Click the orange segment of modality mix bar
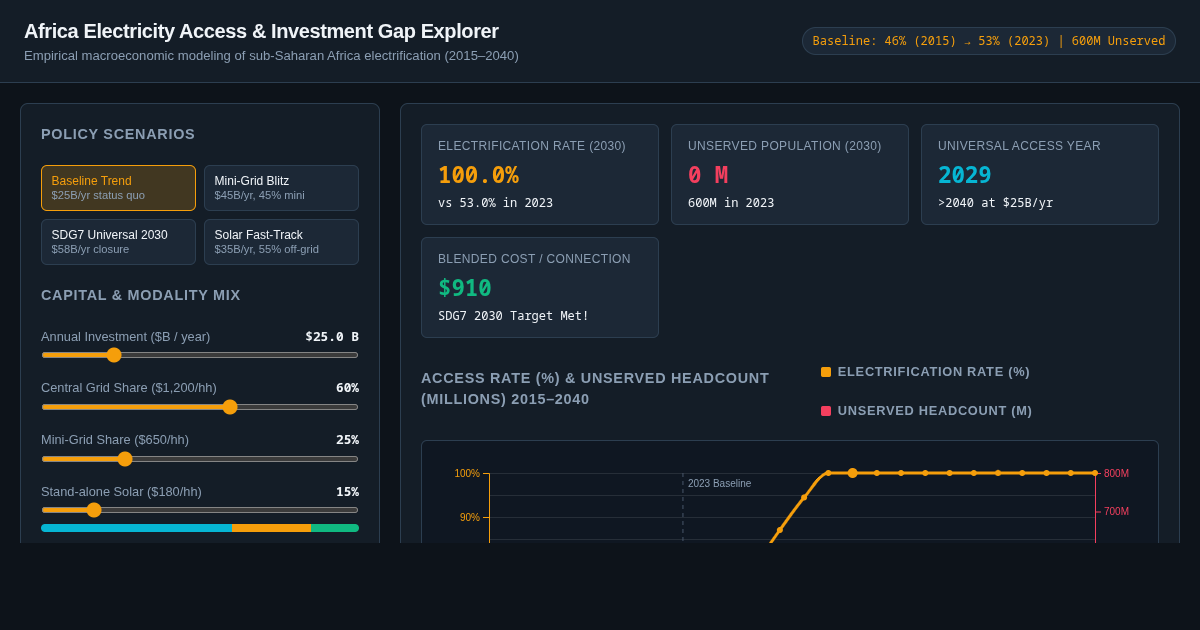 click(x=271, y=528)
